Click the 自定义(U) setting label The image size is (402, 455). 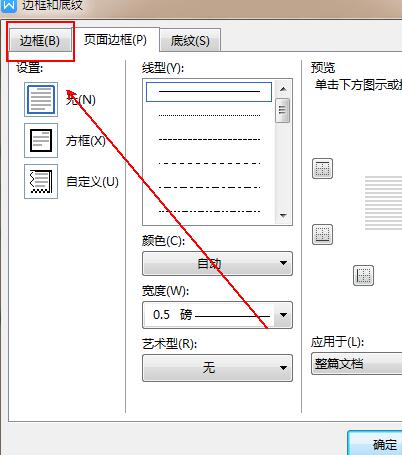click(x=92, y=182)
